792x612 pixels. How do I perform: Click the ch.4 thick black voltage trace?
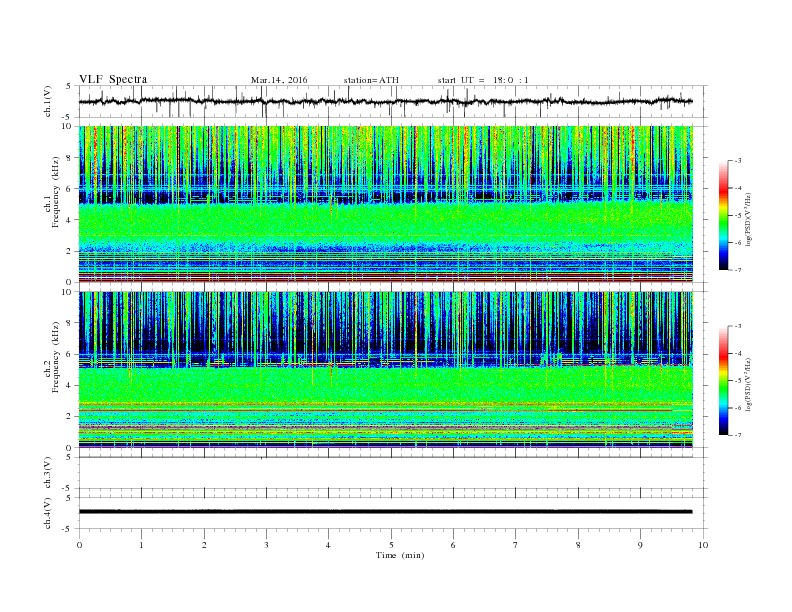click(386, 512)
